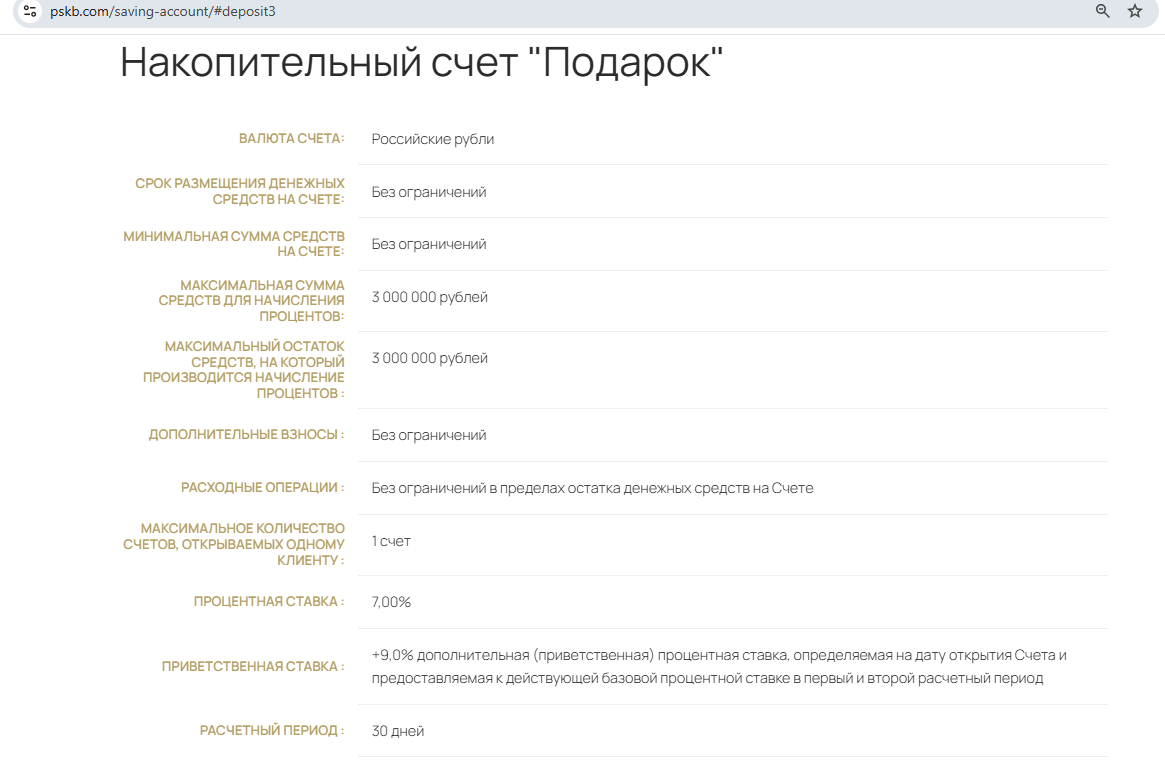Click the ВАЛЮТА СЧЕТА label
Screen dimensions: 1165x762
pos(291,138)
